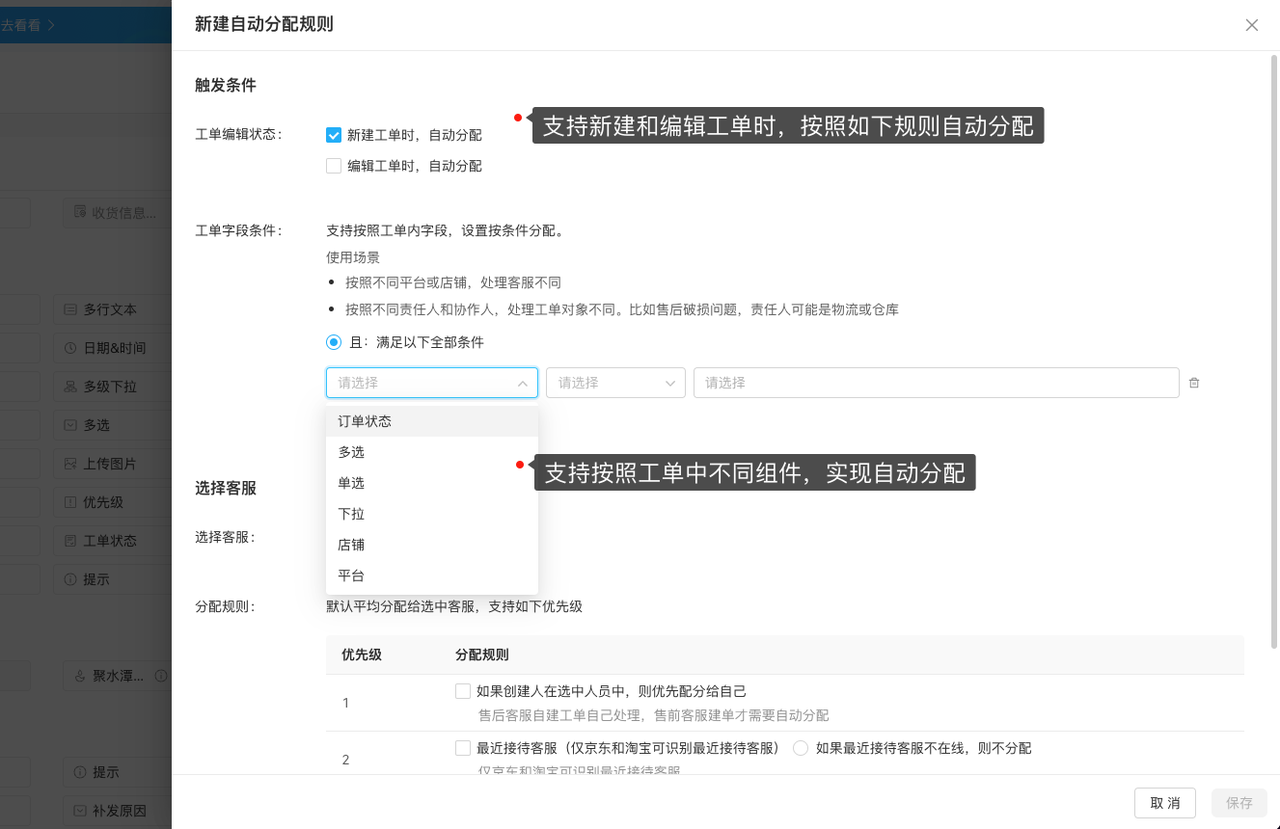Choose 店铺 option from dropdown list
The height and width of the screenshot is (829, 1280).
point(432,545)
